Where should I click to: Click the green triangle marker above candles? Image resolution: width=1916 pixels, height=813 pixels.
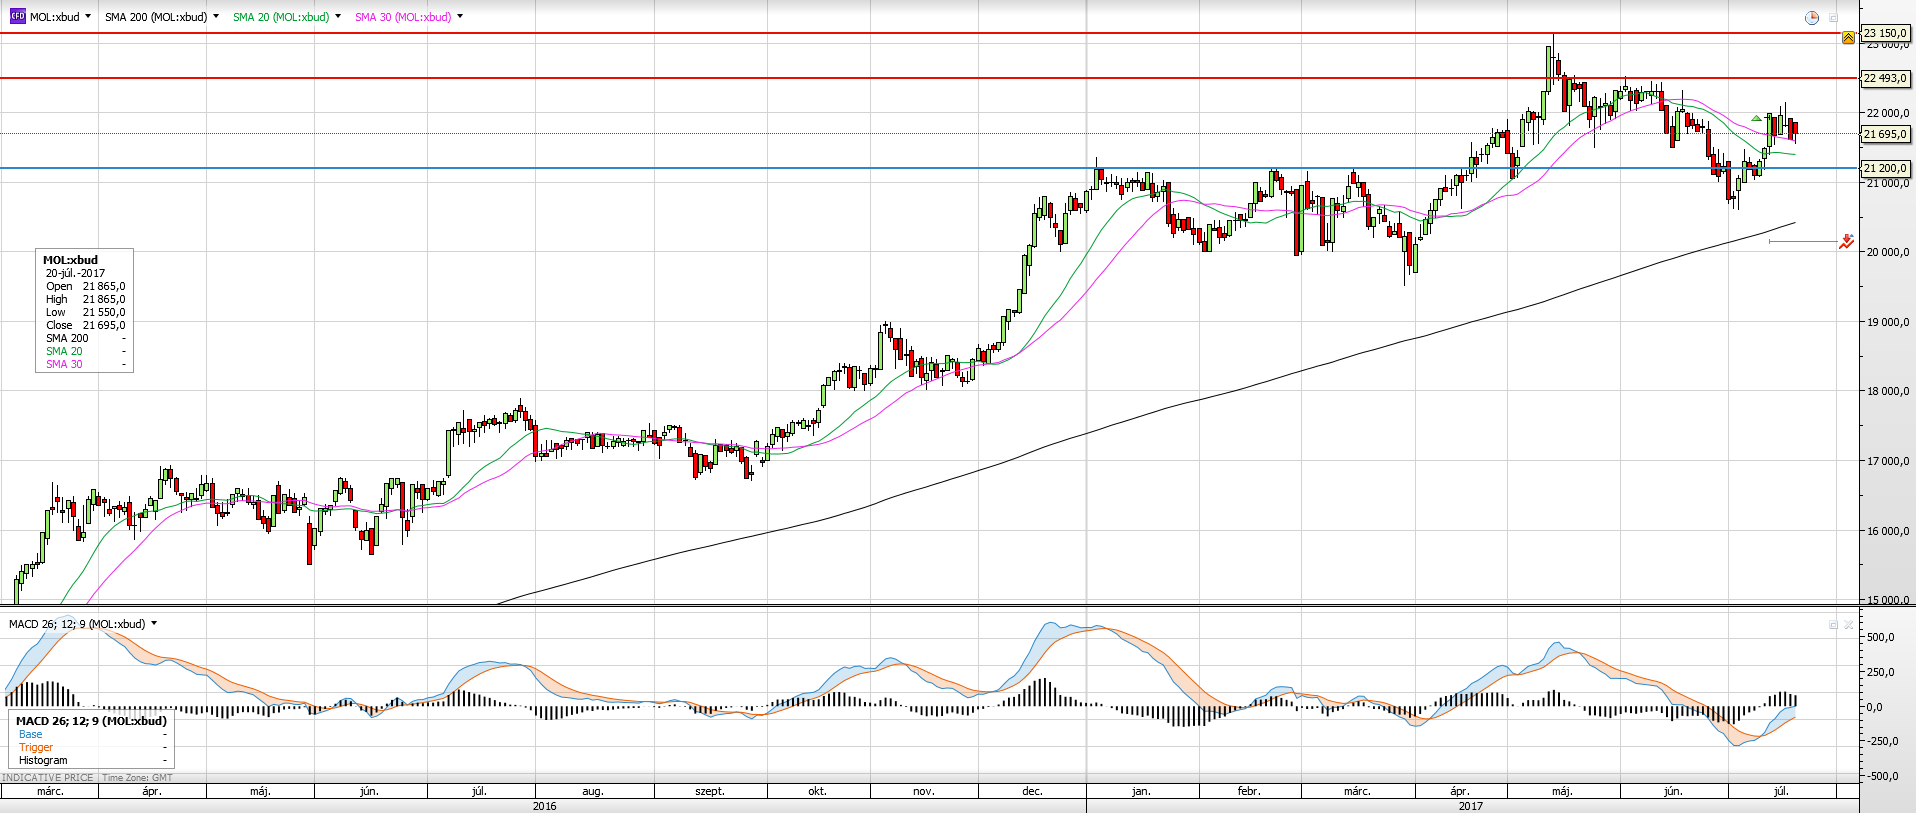tap(1756, 118)
